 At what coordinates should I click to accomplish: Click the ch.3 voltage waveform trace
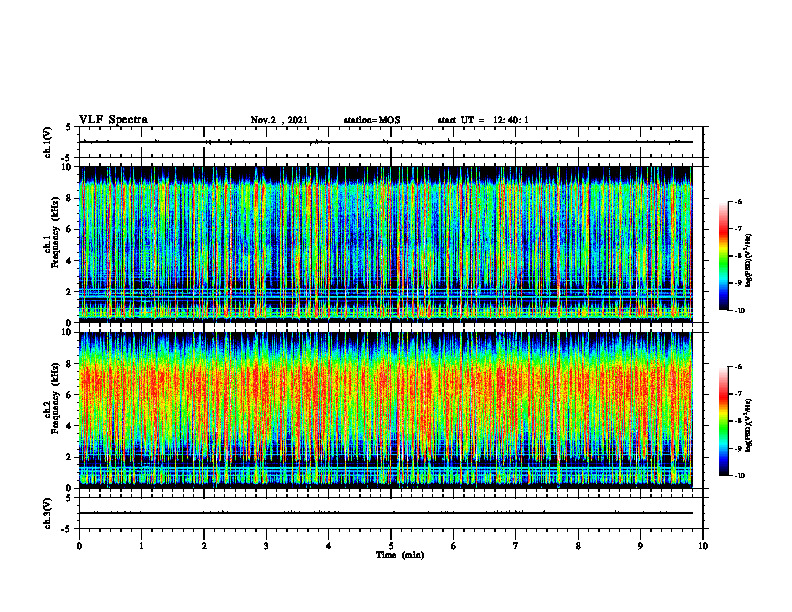pyautogui.click(x=385, y=513)
